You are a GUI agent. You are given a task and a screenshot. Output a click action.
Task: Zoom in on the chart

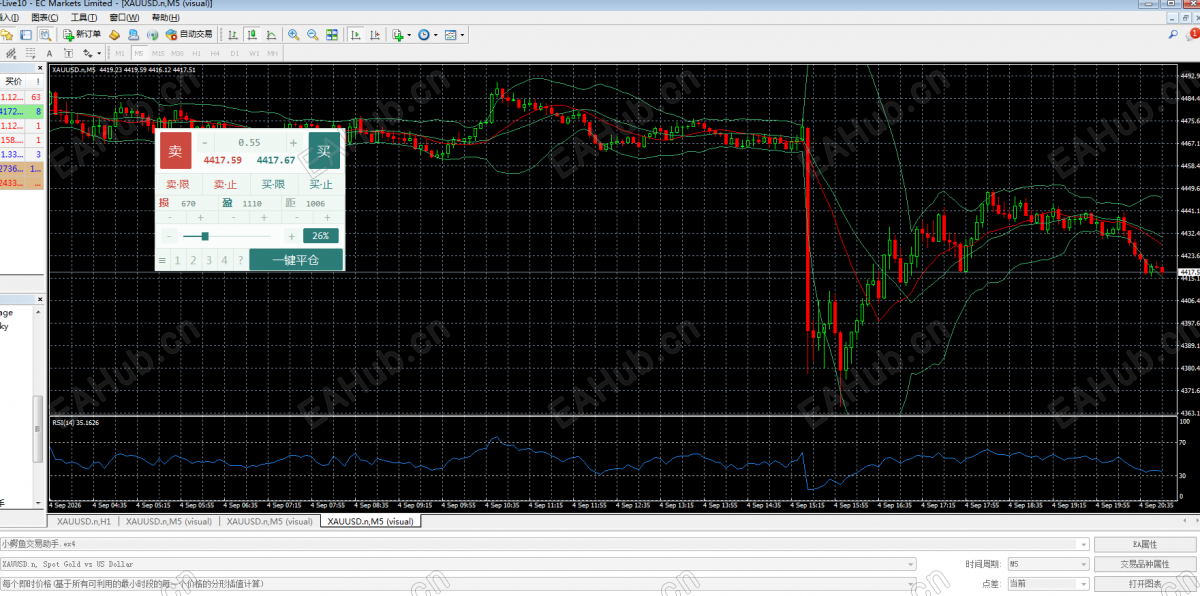(294, 34)
